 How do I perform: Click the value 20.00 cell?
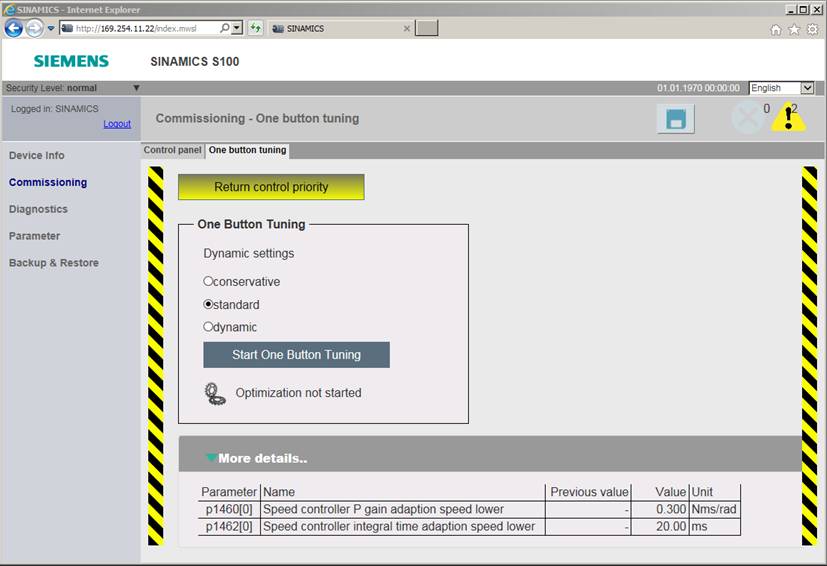point(660,527)
